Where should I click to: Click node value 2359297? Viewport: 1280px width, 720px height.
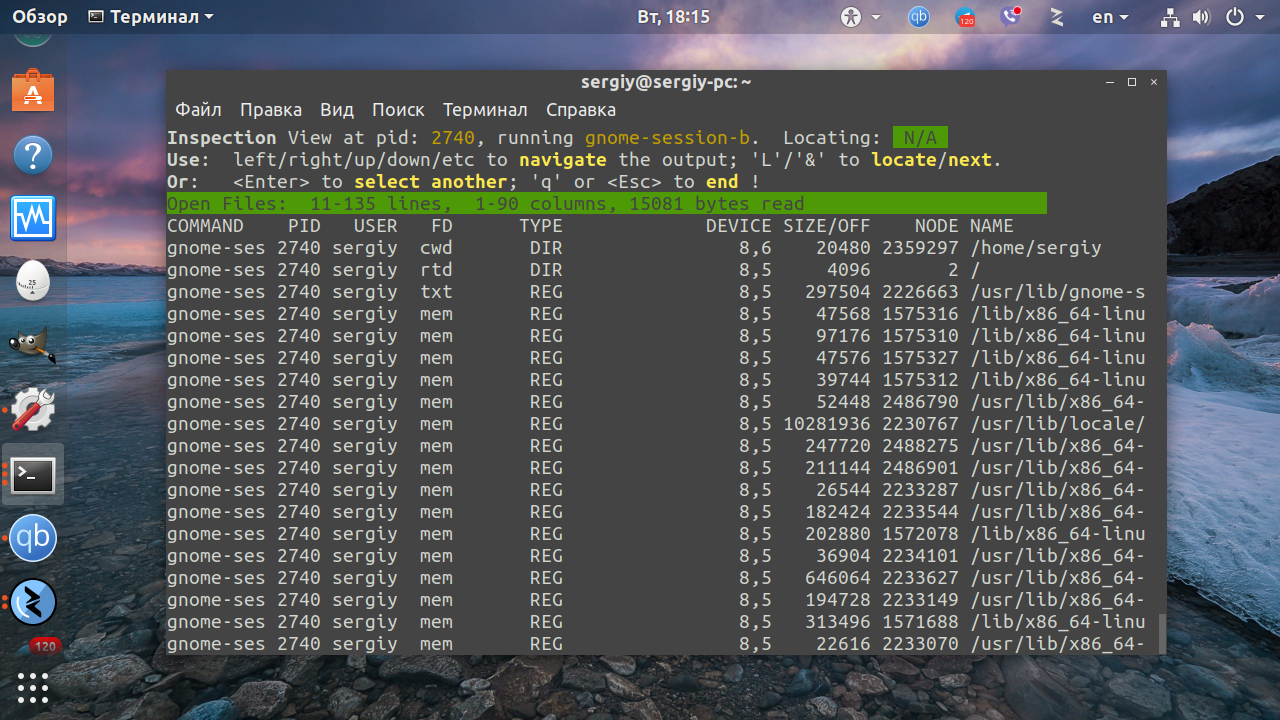(x=920, y=248)
